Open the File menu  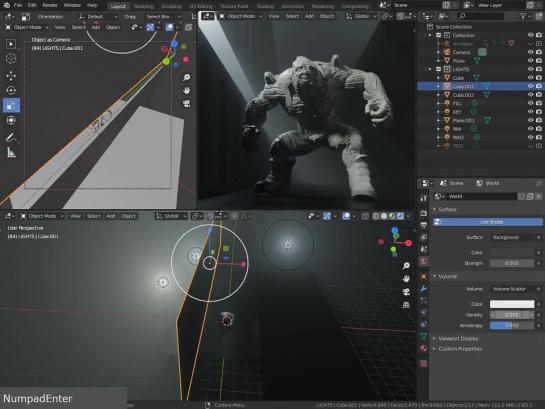[x=17, y=5]
